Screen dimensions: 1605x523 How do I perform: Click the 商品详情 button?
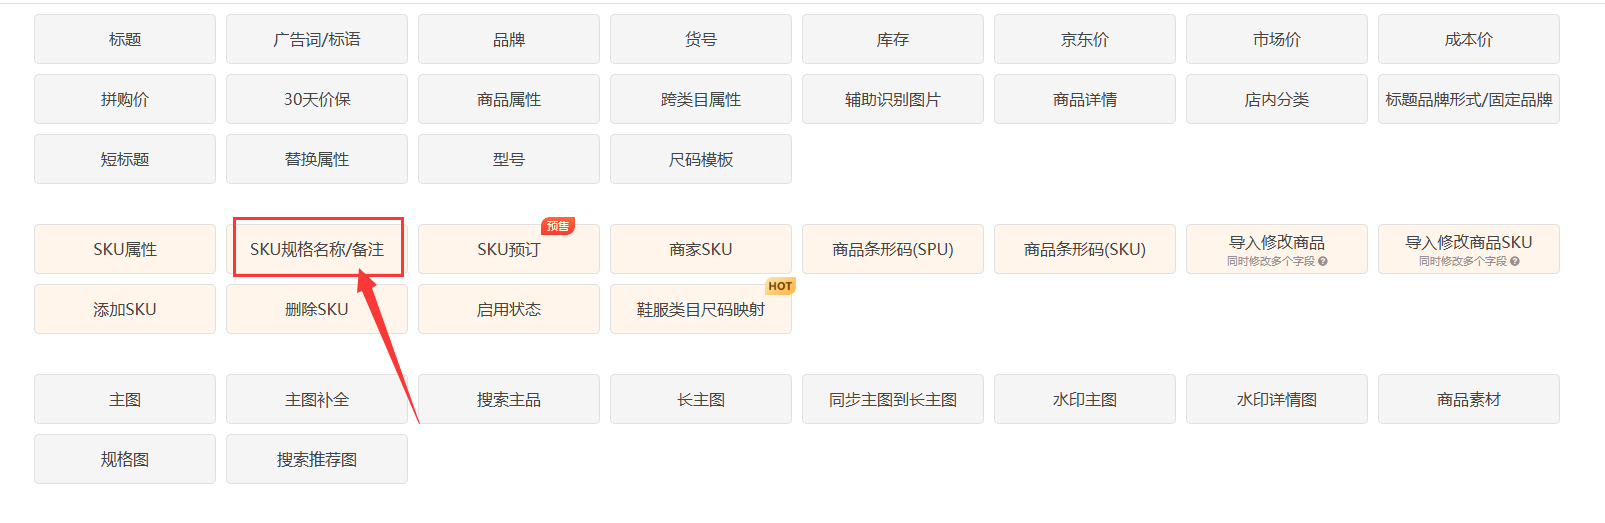click(x=1085, y=99)
